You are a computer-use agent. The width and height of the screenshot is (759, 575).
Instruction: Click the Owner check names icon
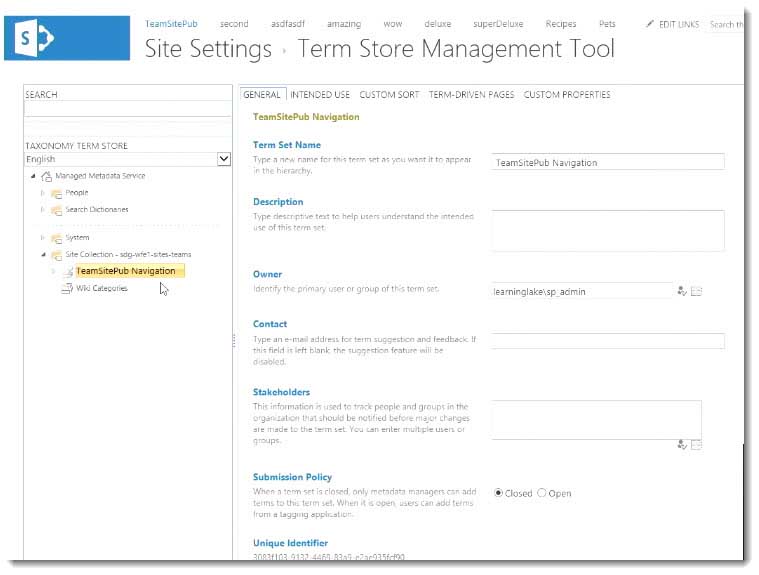682,291
